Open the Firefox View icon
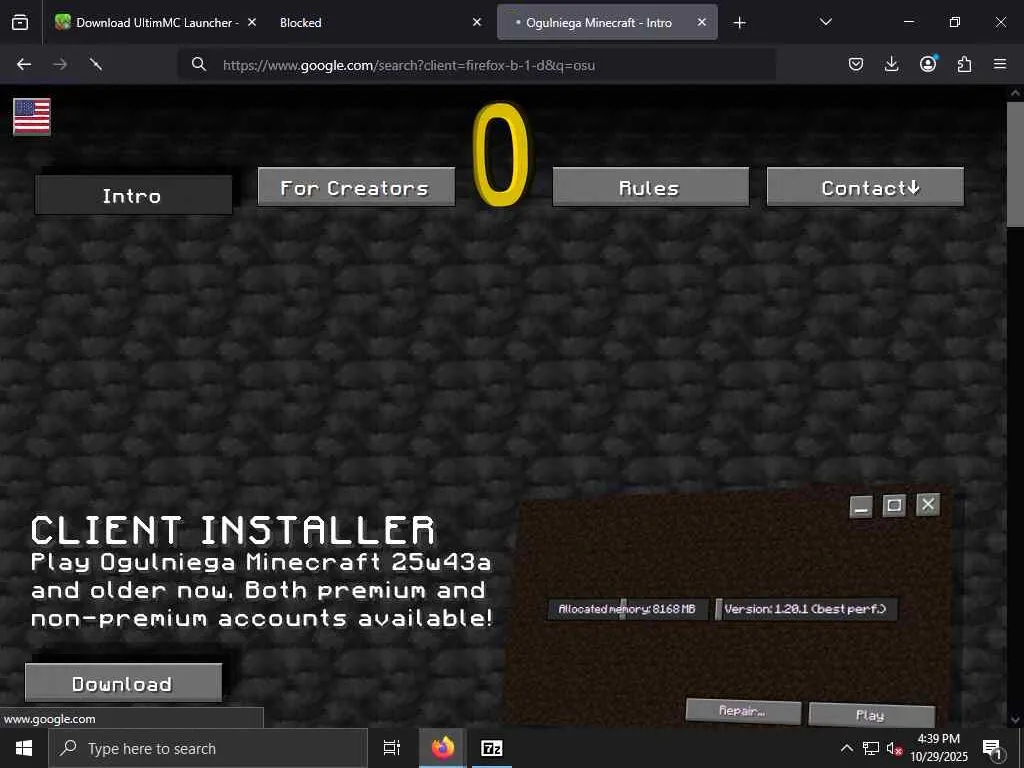This screenshot has height=768, width=1024. click(20, 22)
